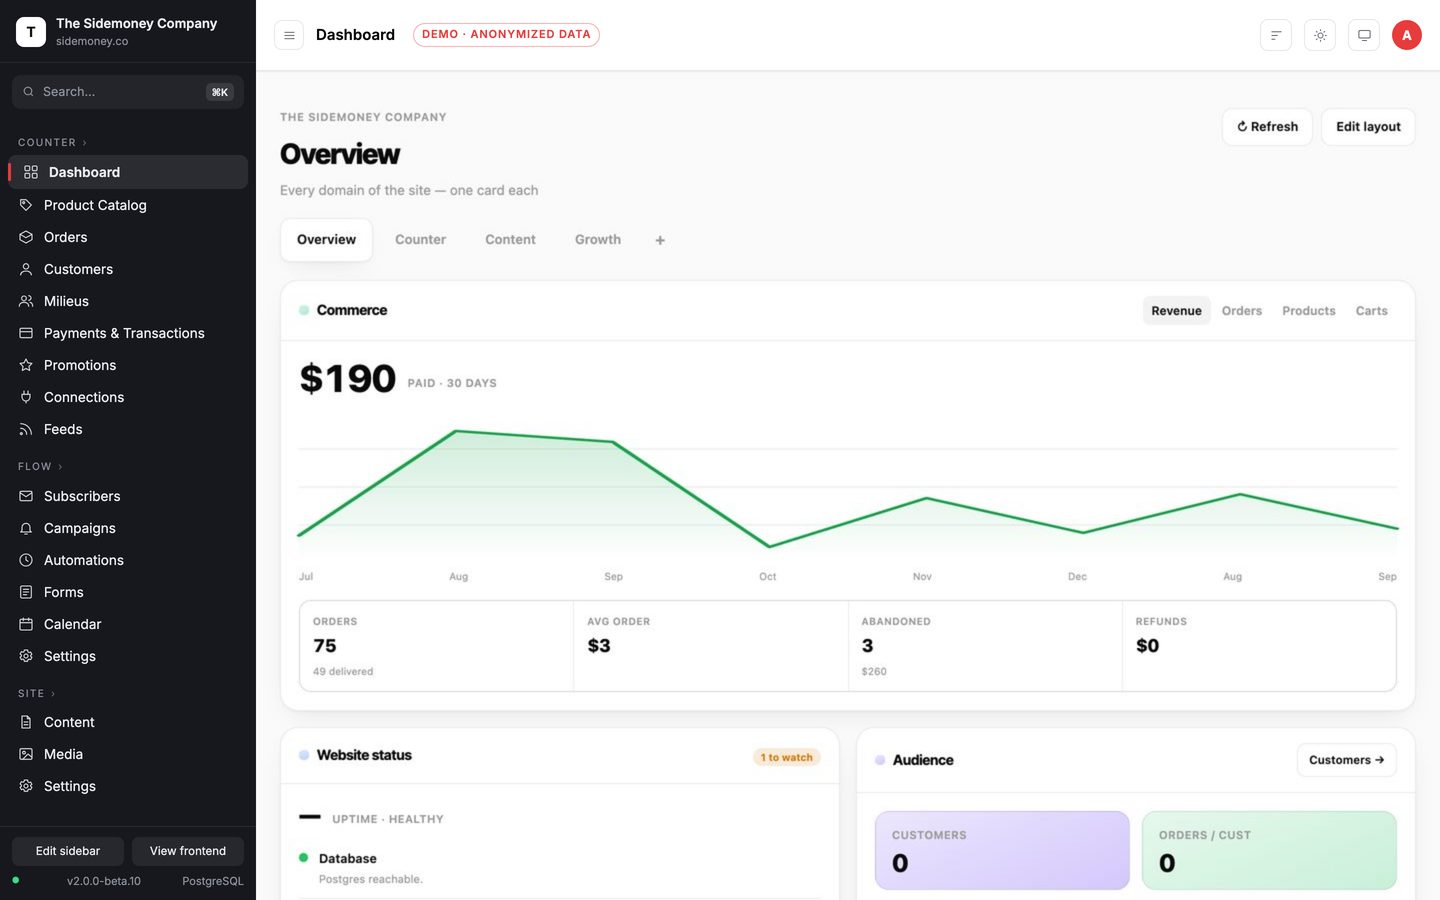The image size is (1440, 900).
Task: Click the Subscribers envelope icon
Action: pyautogui.click(x=26, y=496)
